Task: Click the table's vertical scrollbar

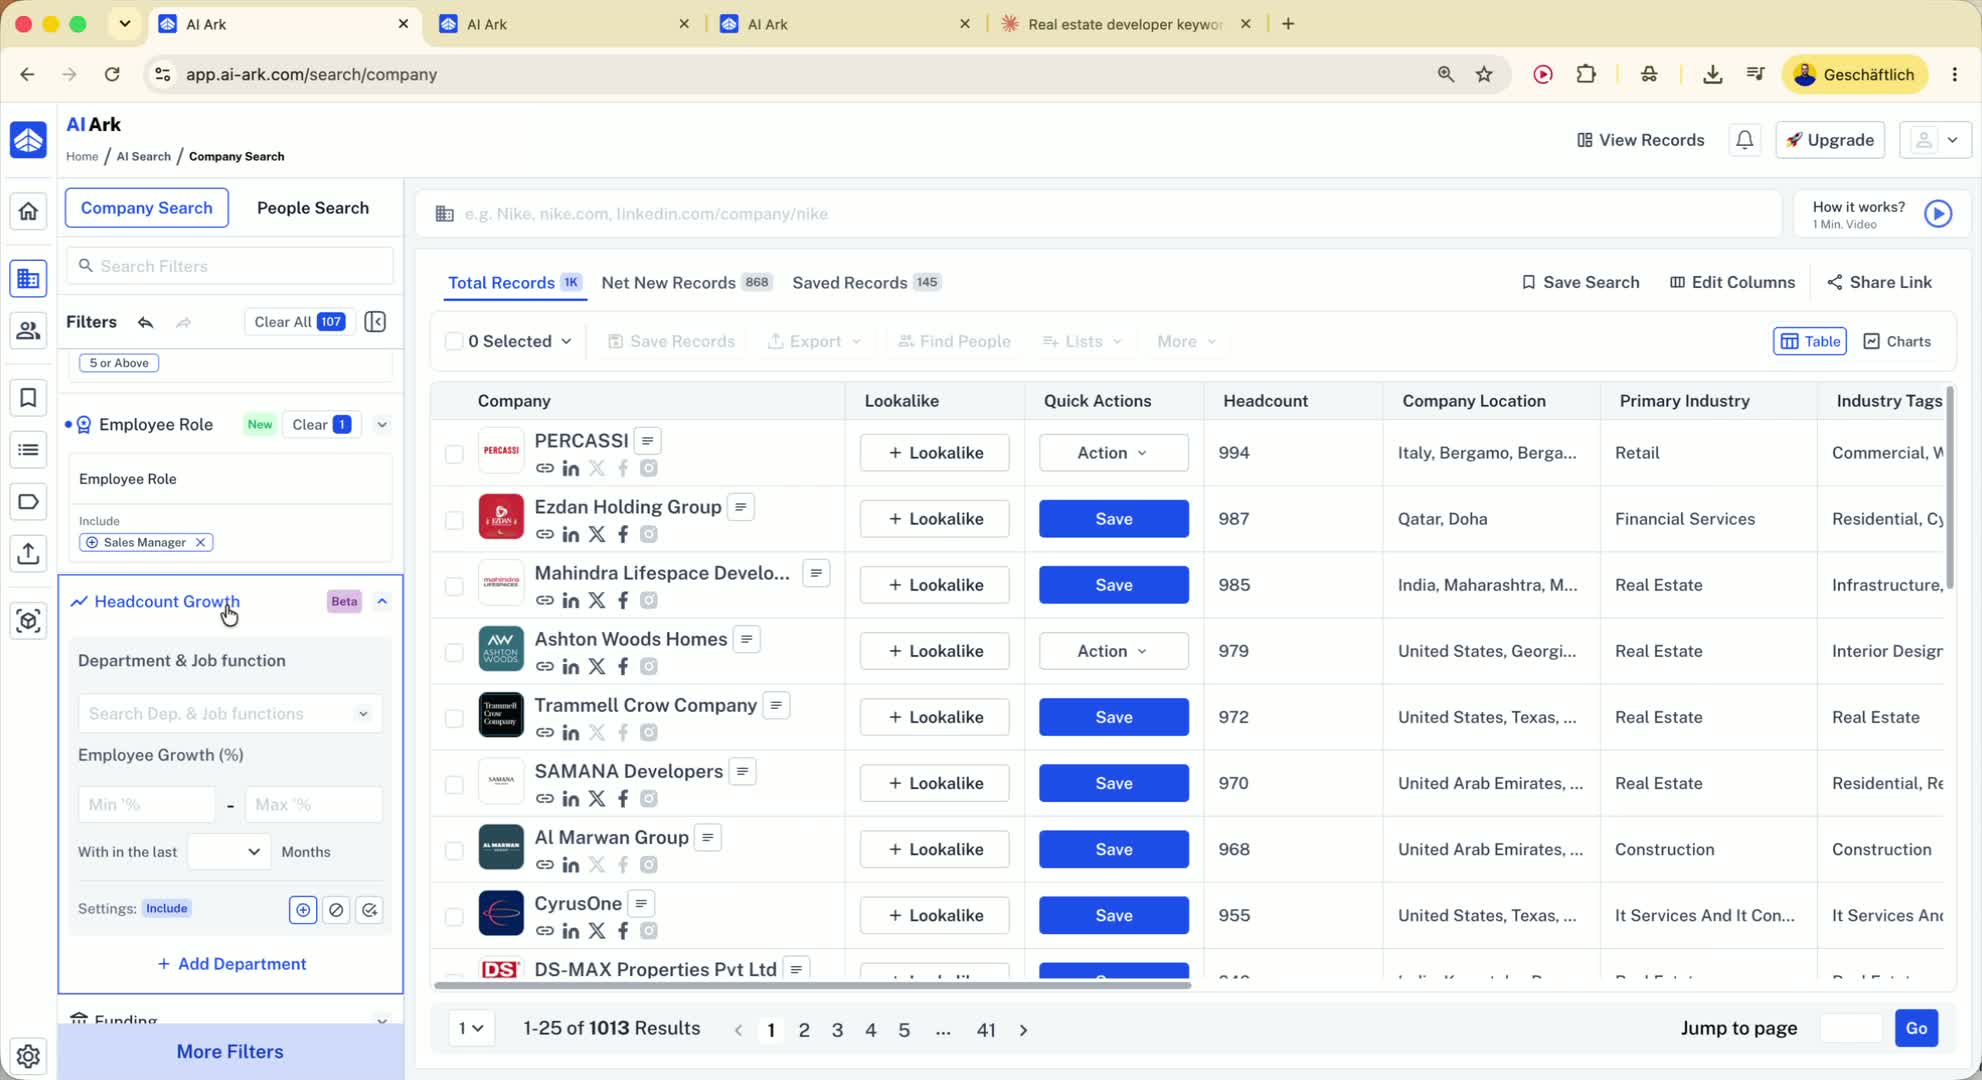Action: [1950, 488]
